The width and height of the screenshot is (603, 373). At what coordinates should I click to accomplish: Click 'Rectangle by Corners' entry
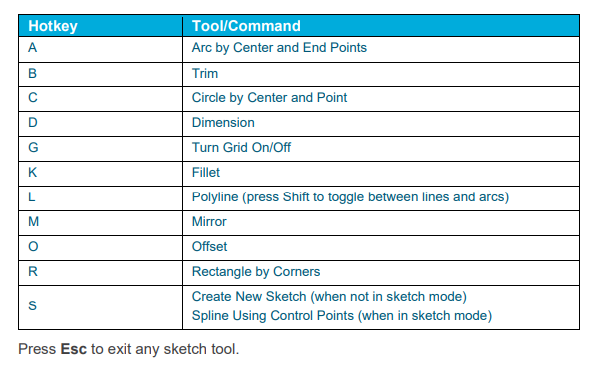click(256, 272)
